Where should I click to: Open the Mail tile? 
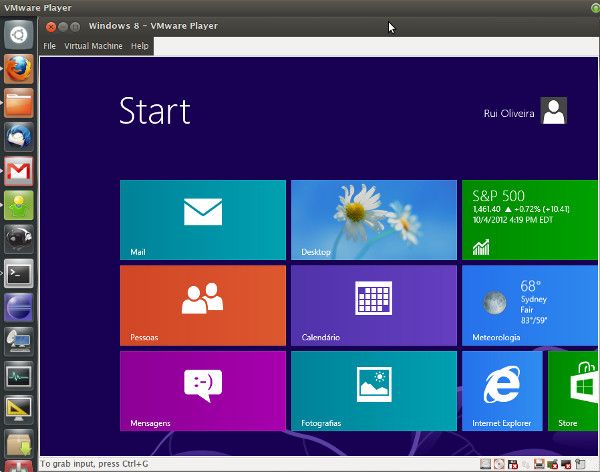[x=202, y=220]
